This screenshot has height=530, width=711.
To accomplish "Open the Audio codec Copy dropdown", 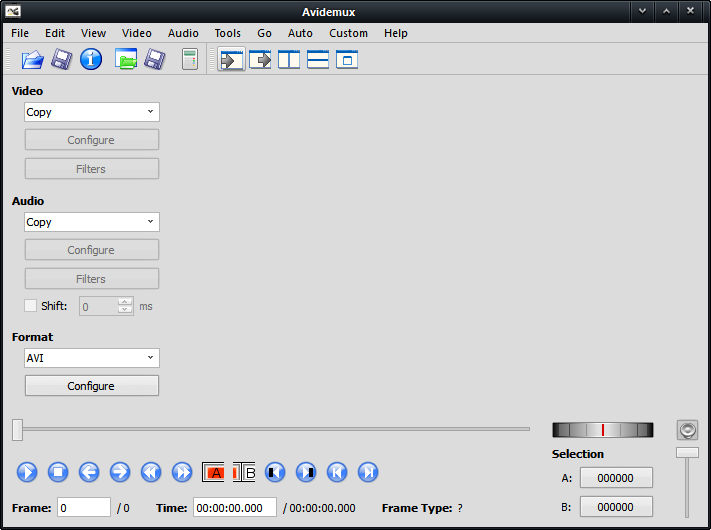I will point(92,222).
